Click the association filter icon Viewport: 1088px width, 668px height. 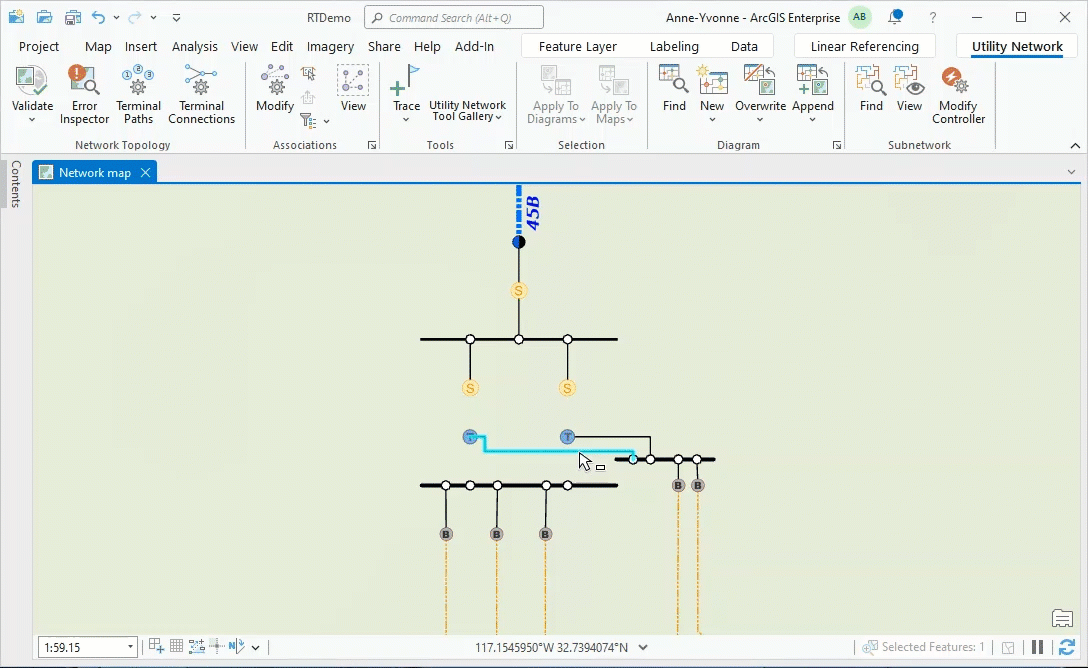coord(308,121)
